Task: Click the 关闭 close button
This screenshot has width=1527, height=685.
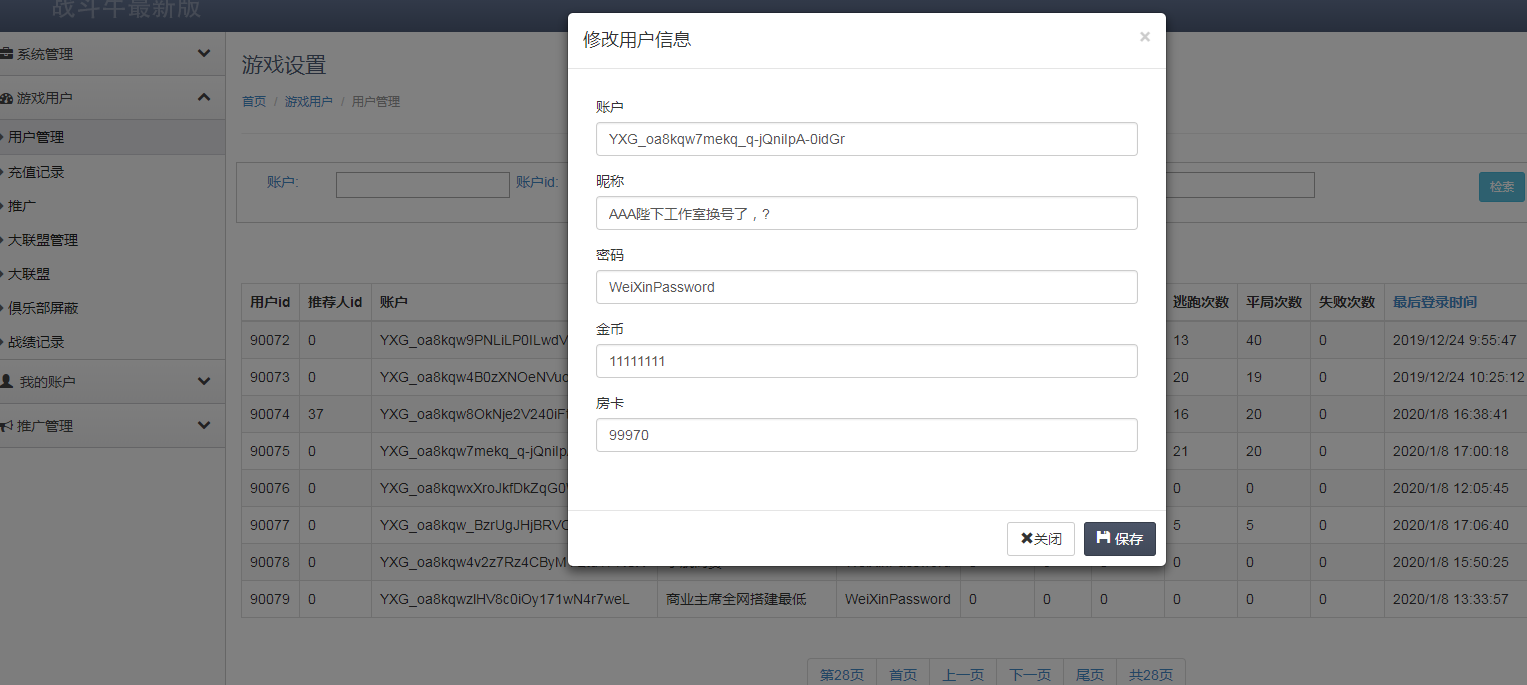Action: pos(1040,539)
